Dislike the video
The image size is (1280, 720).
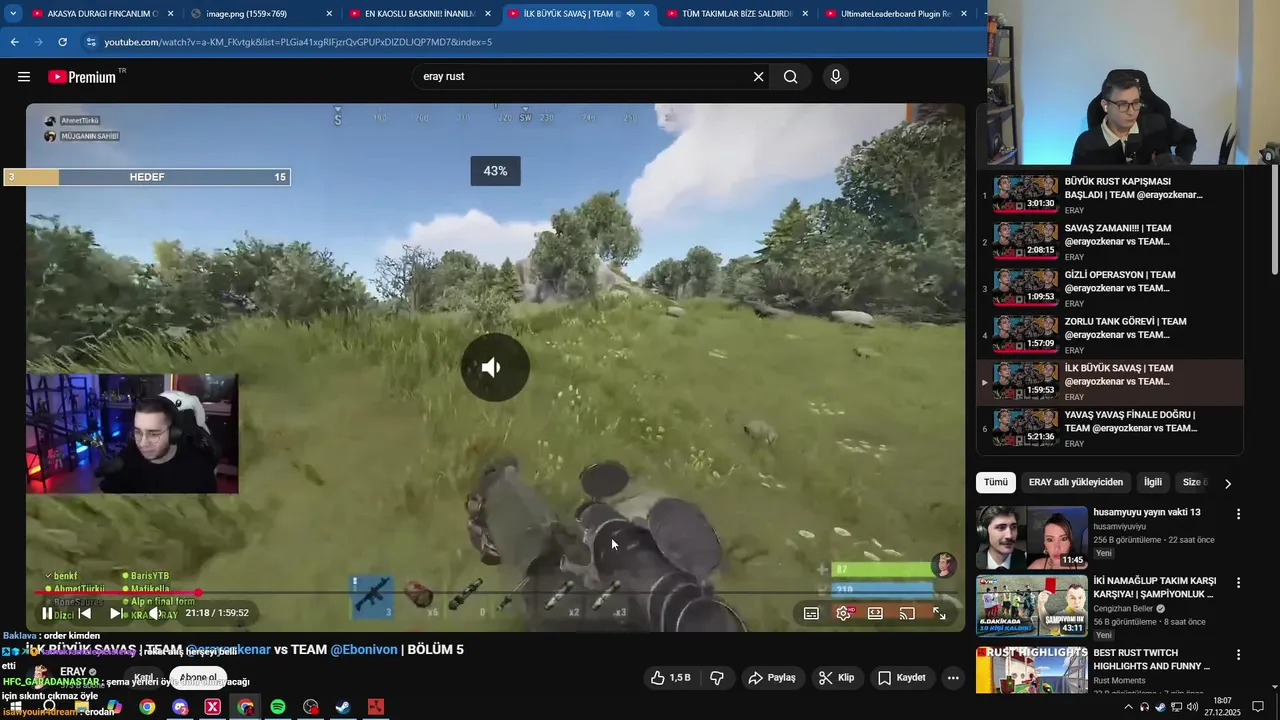(717, 677)
